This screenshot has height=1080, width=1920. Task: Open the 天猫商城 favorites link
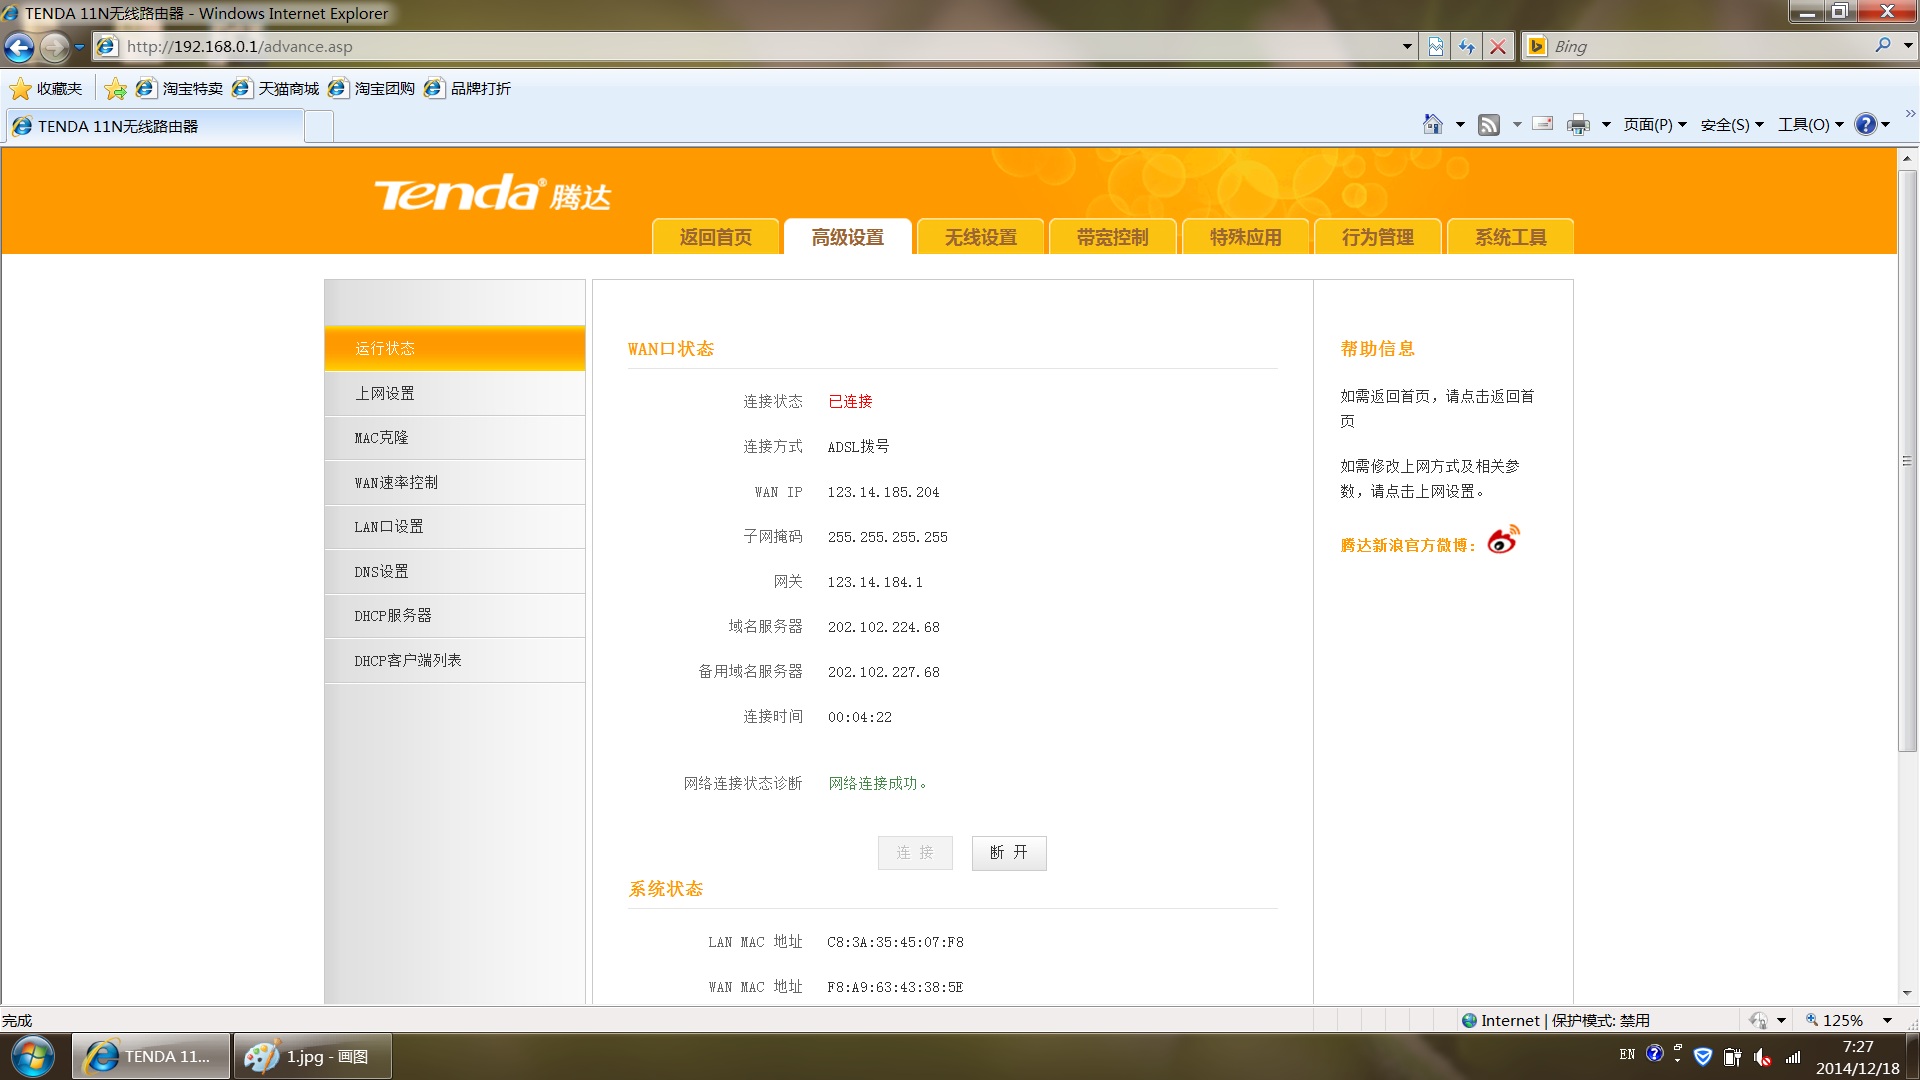coord(275,88)
